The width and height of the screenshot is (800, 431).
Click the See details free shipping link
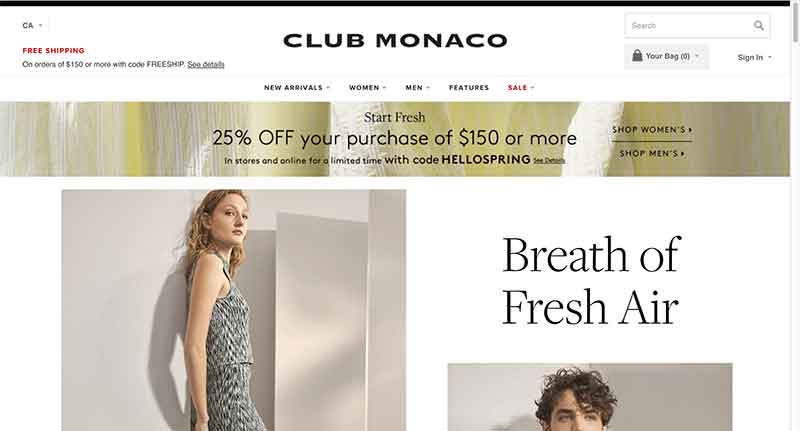pos(206,64)
